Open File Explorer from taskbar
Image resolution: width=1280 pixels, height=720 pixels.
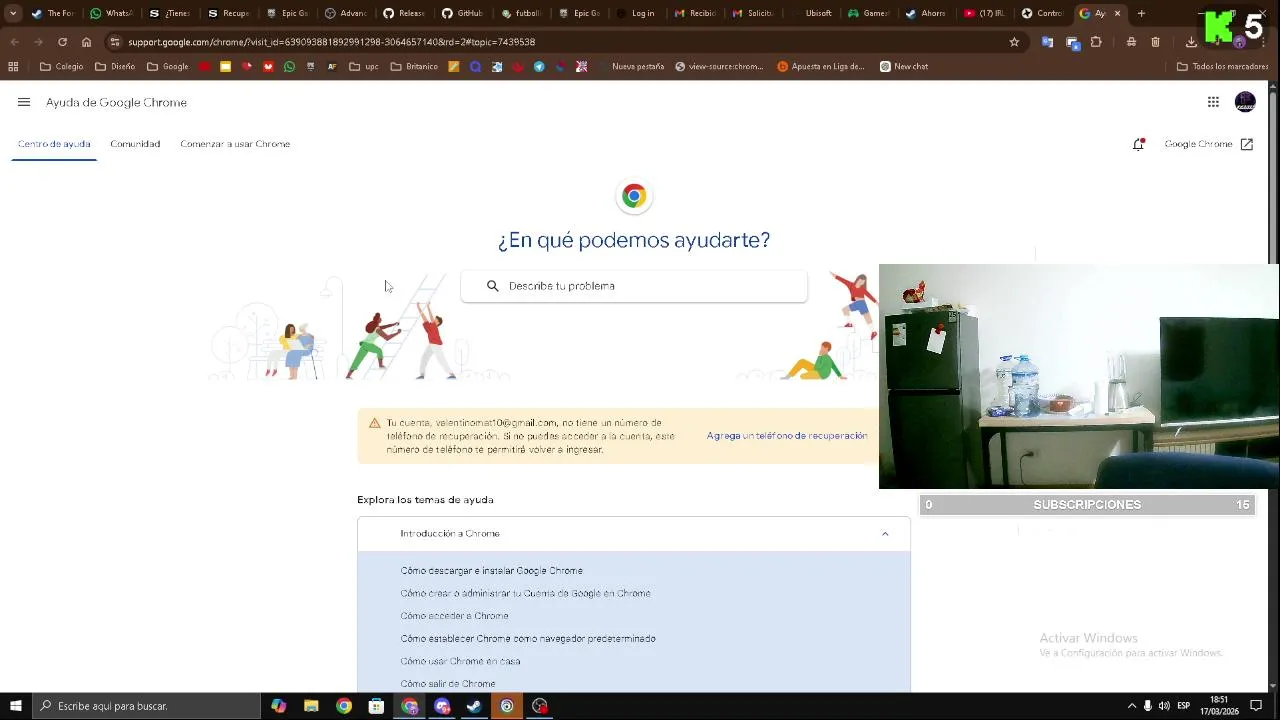click(x=311, y=706)
